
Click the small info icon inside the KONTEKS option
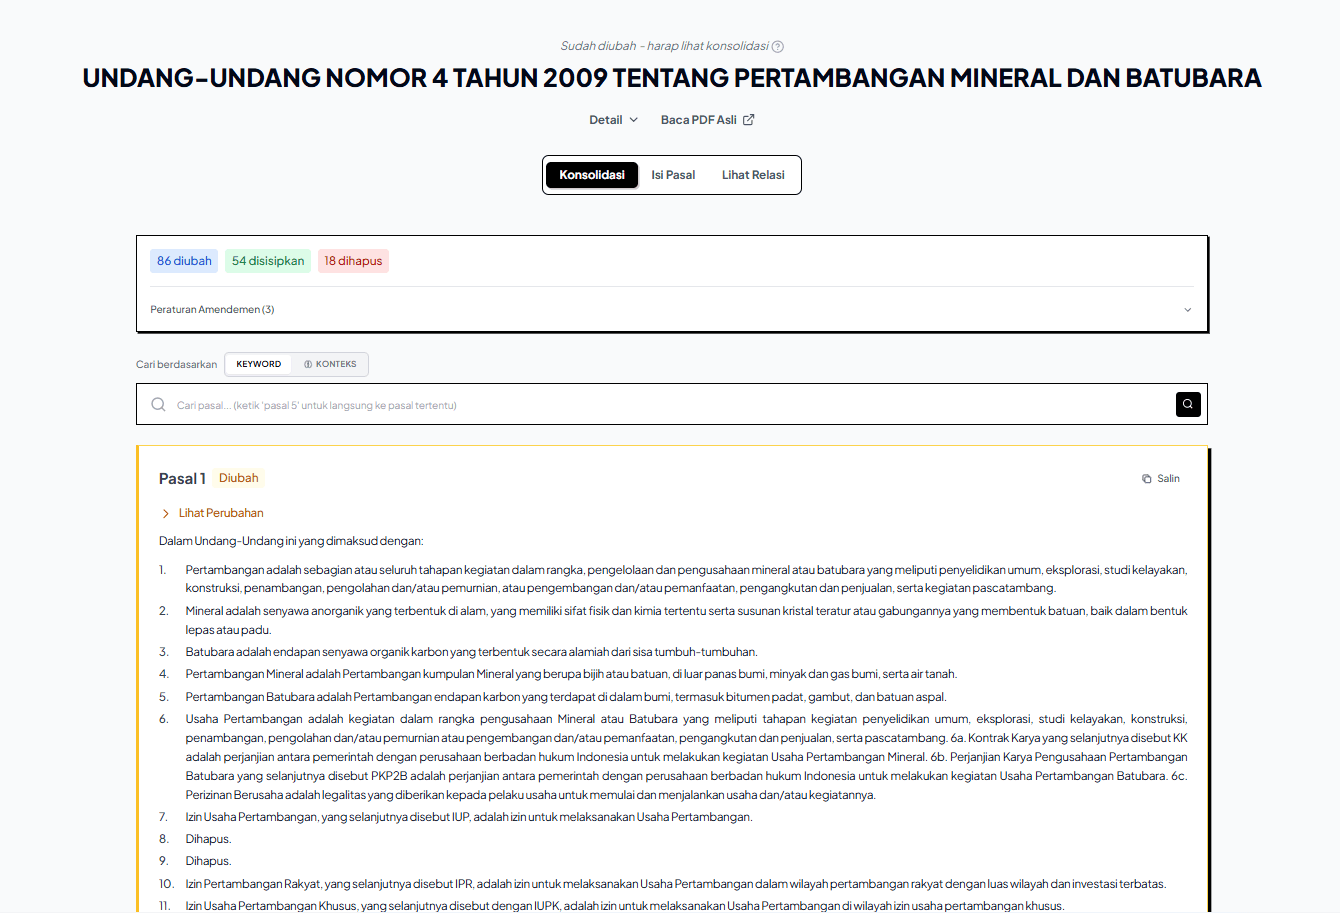click(309, 364)
